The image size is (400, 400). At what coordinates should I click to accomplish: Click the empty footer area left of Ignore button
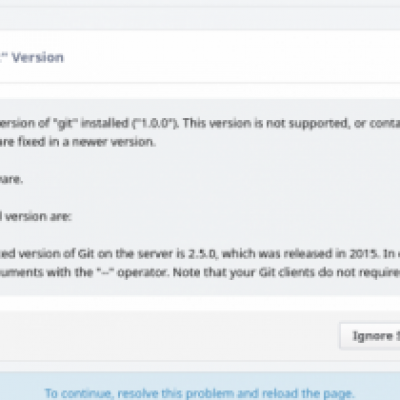(167, 335)
